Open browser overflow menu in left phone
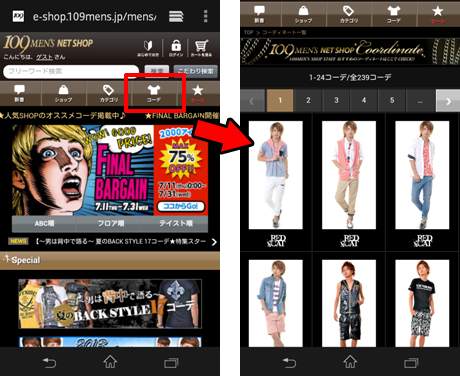460x376 pixels. coord(206,16)
